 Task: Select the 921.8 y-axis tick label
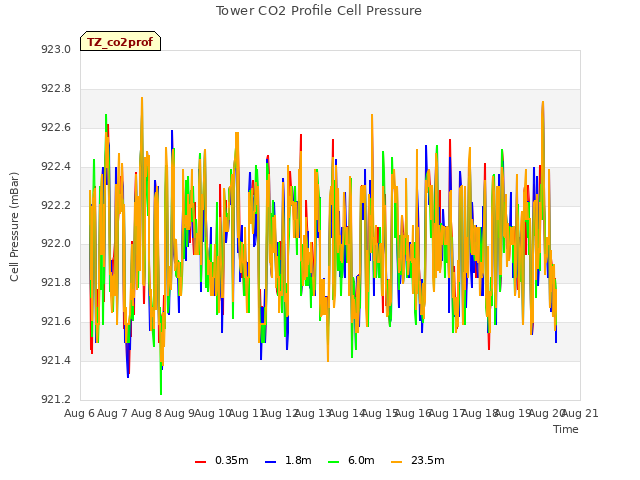[56, 282]
